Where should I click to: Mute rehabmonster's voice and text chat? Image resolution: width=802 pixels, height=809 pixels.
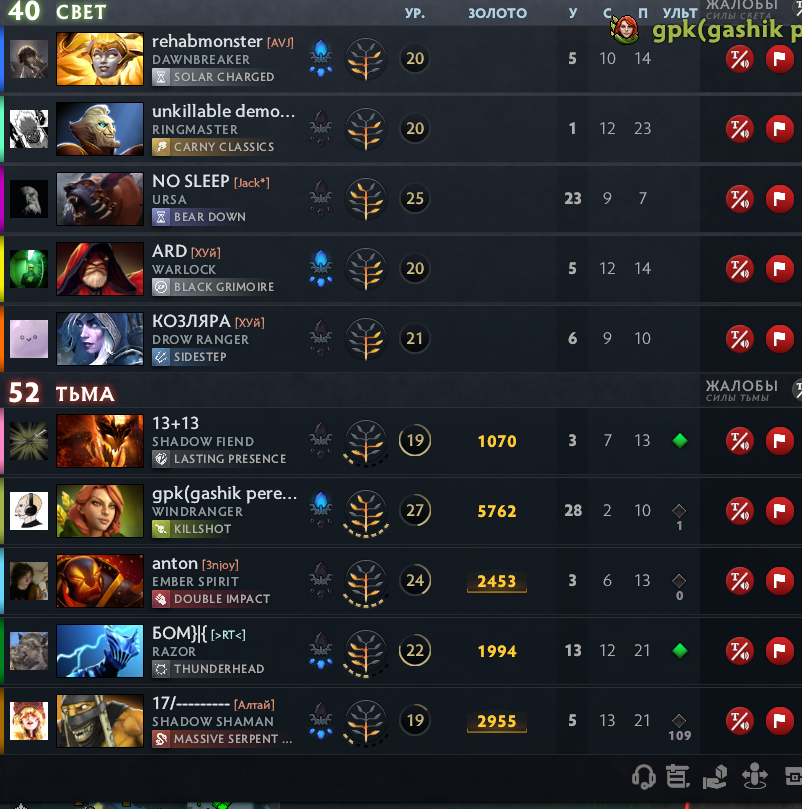tap(740, 59)
